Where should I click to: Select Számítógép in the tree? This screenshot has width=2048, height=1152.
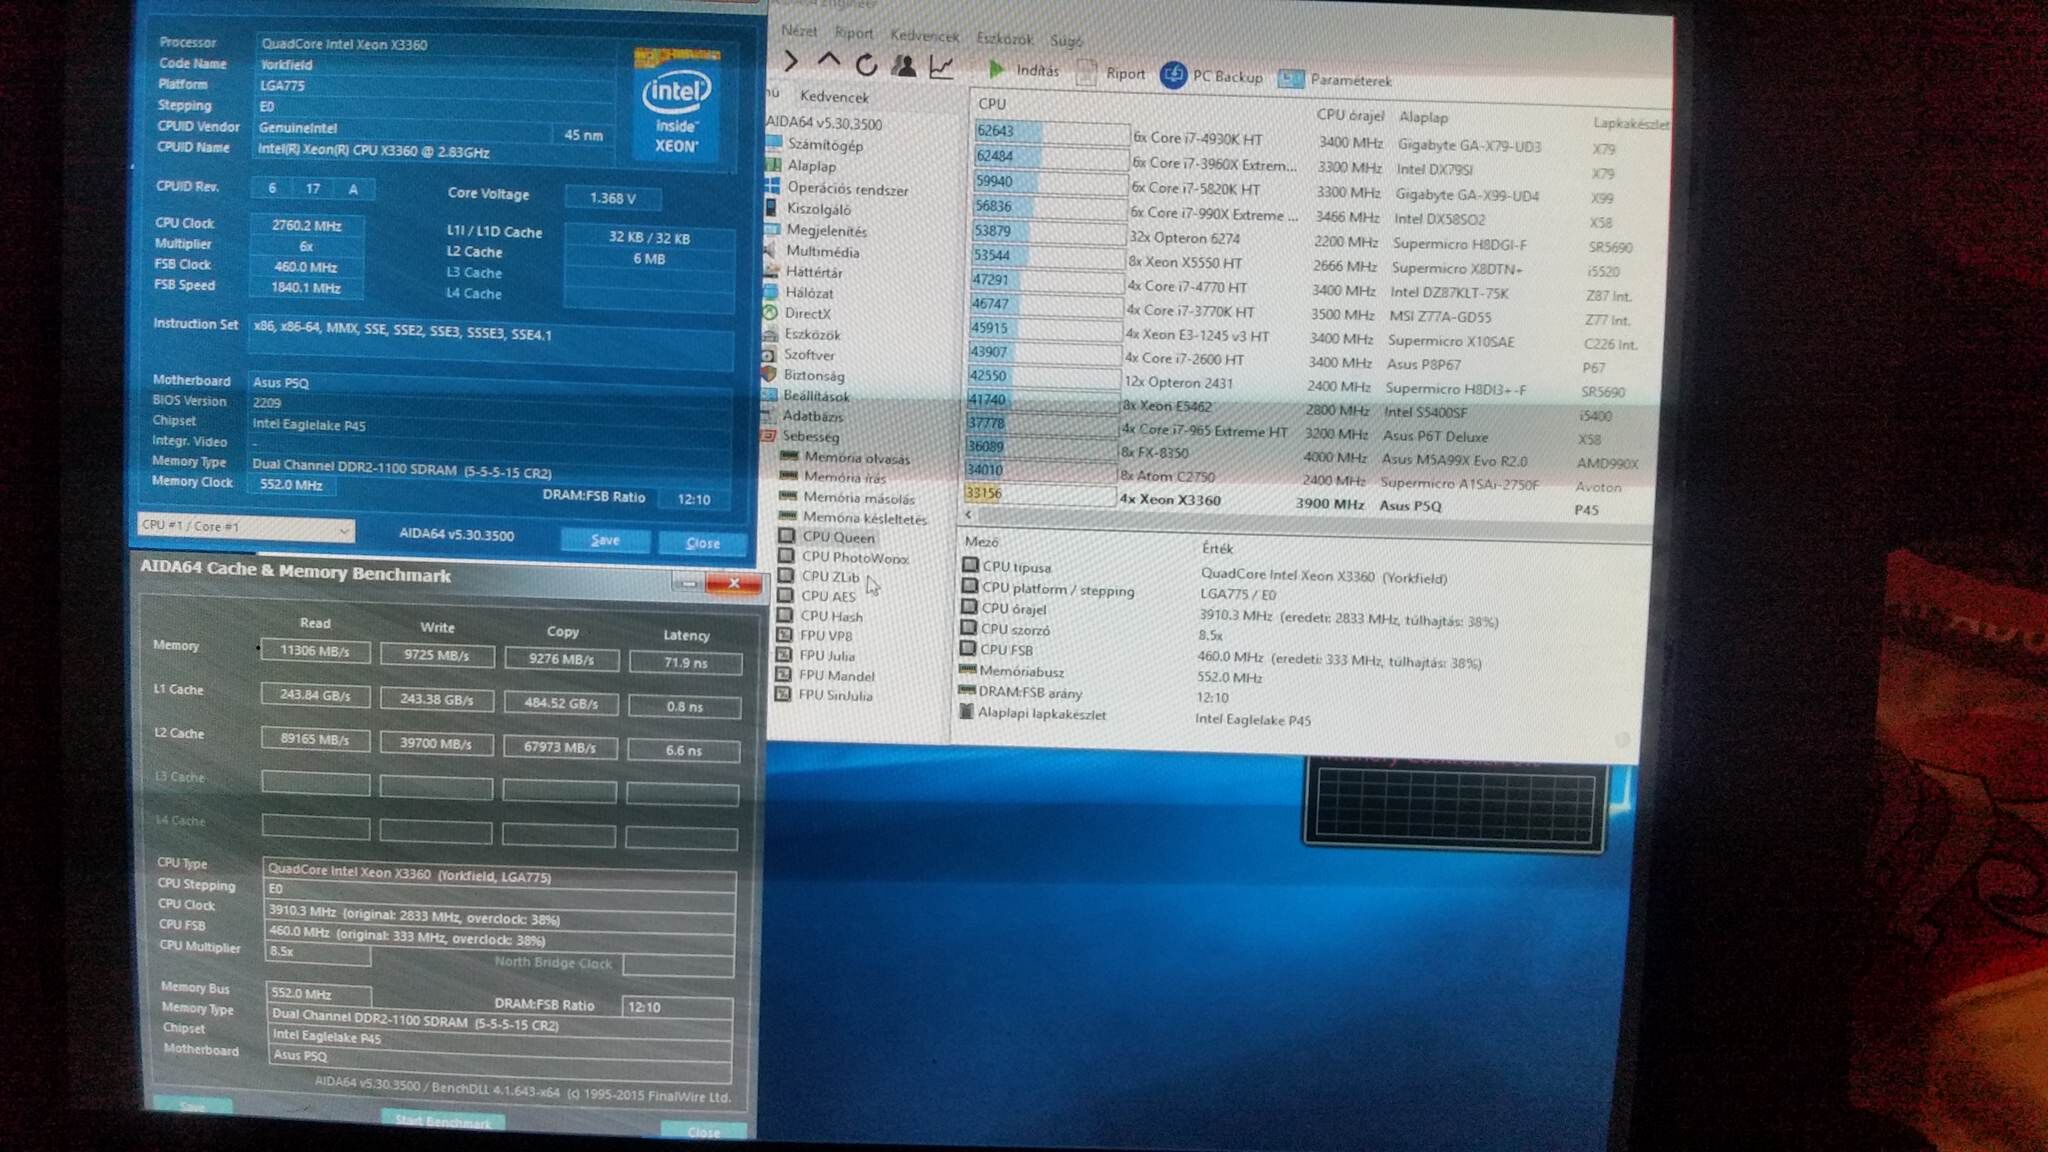click(824, 144)
